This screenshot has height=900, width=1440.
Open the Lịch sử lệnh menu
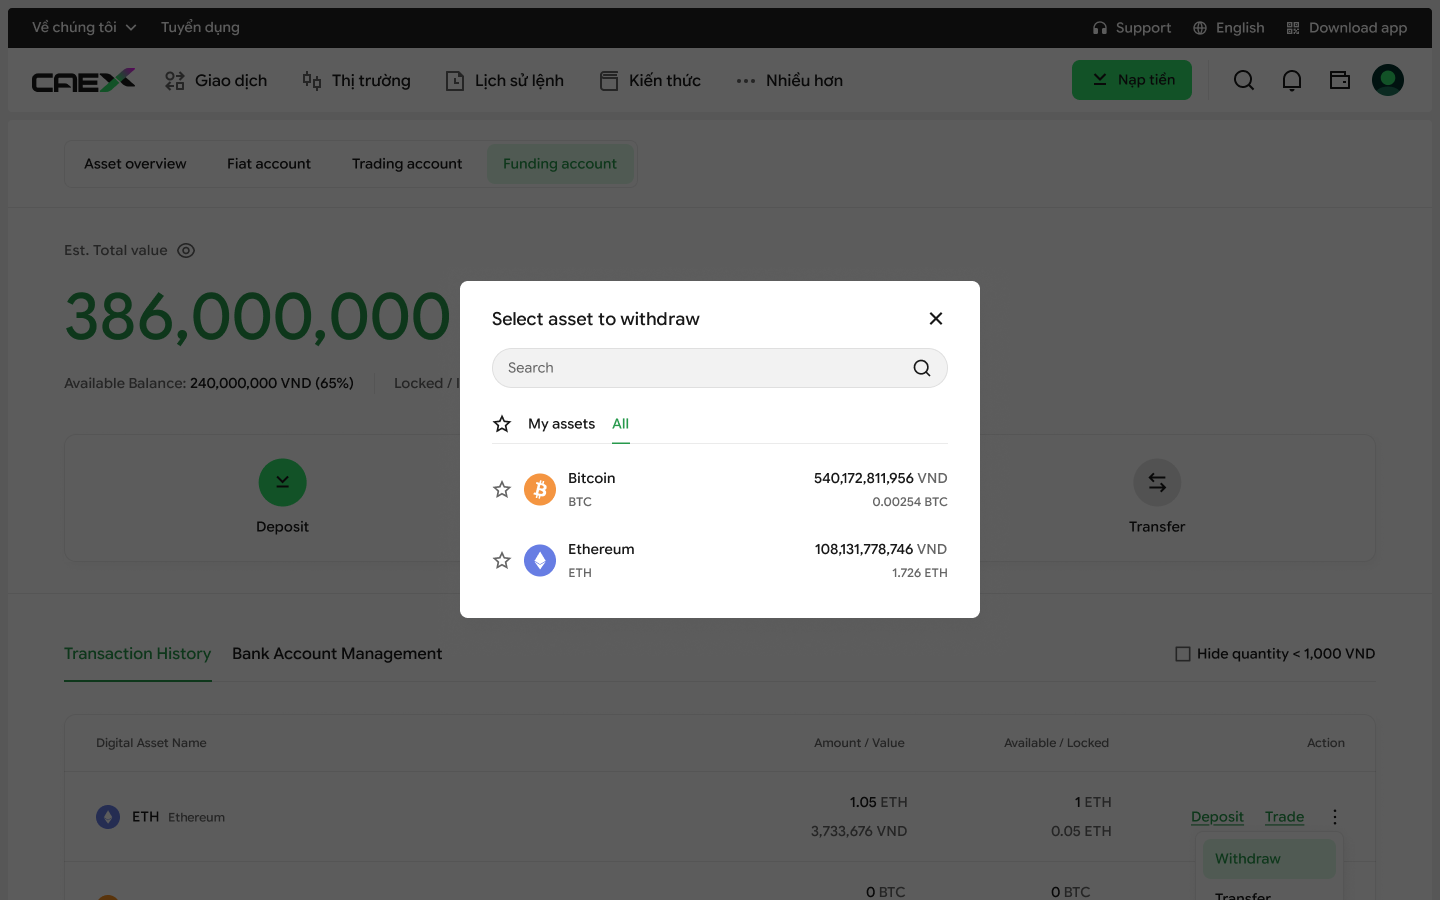(504, 80)
